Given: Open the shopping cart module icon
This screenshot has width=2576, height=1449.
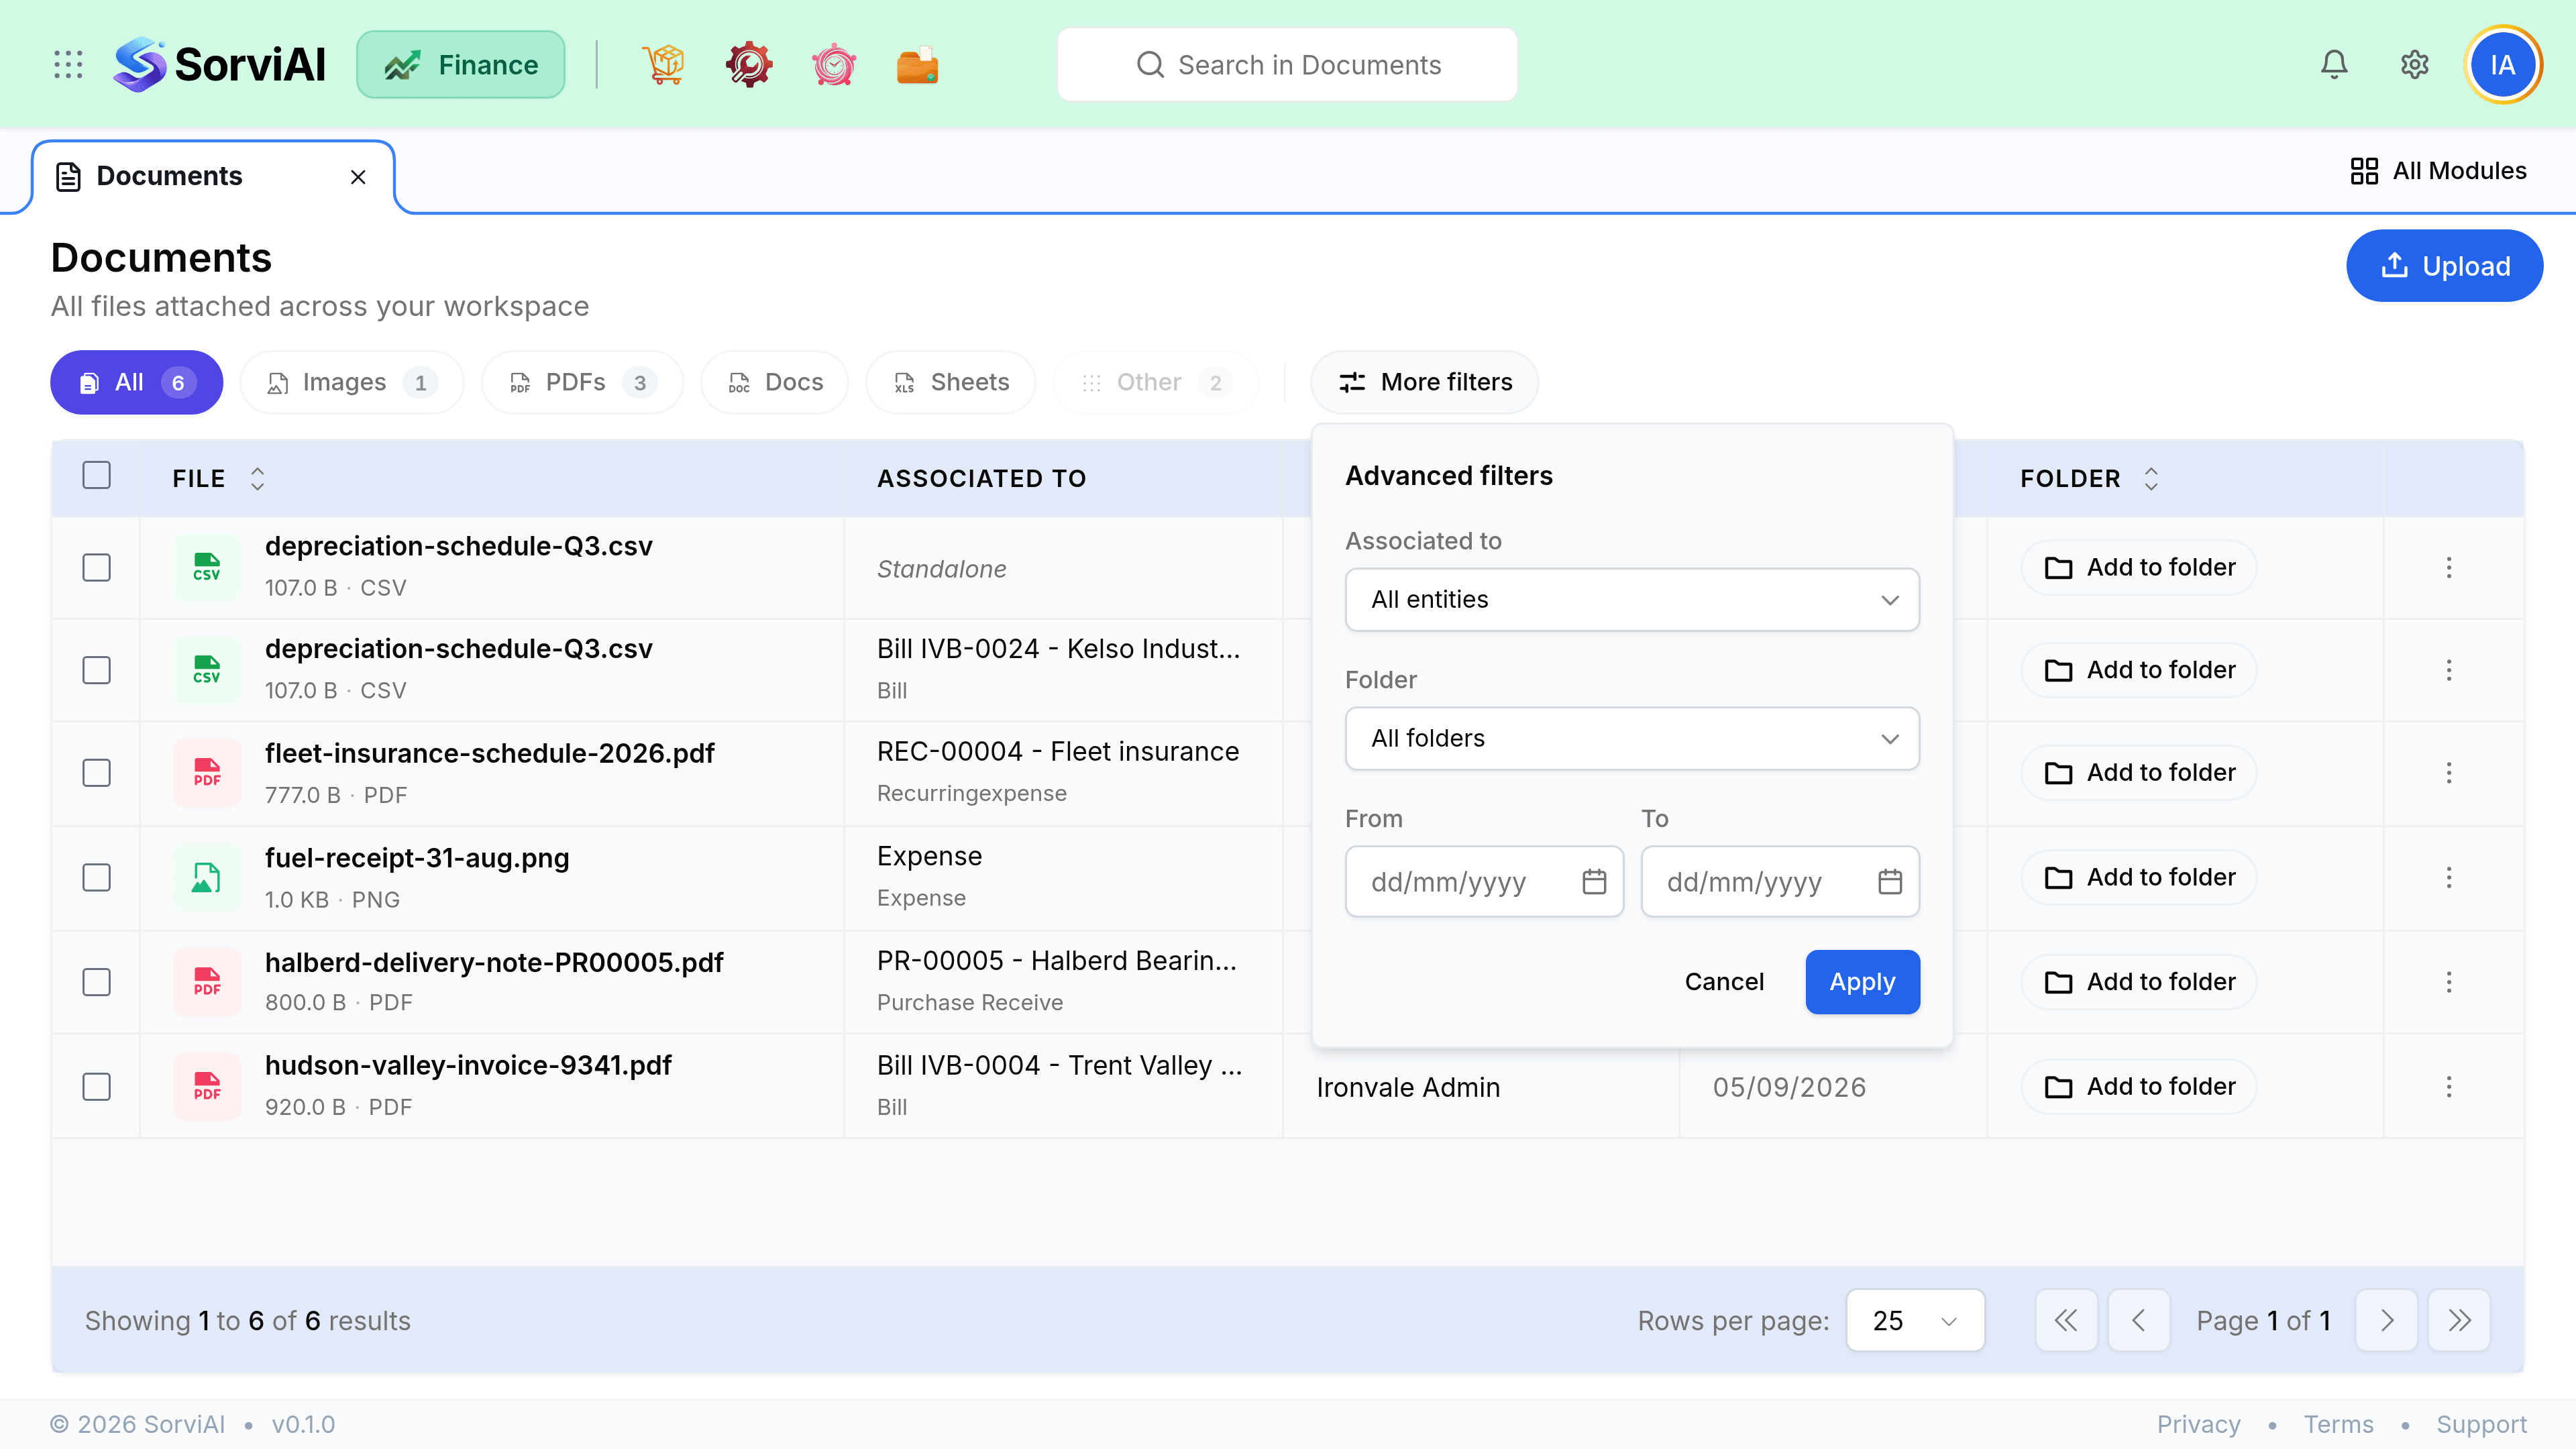Looking at the screenshot, I should [x=664, y=65].
